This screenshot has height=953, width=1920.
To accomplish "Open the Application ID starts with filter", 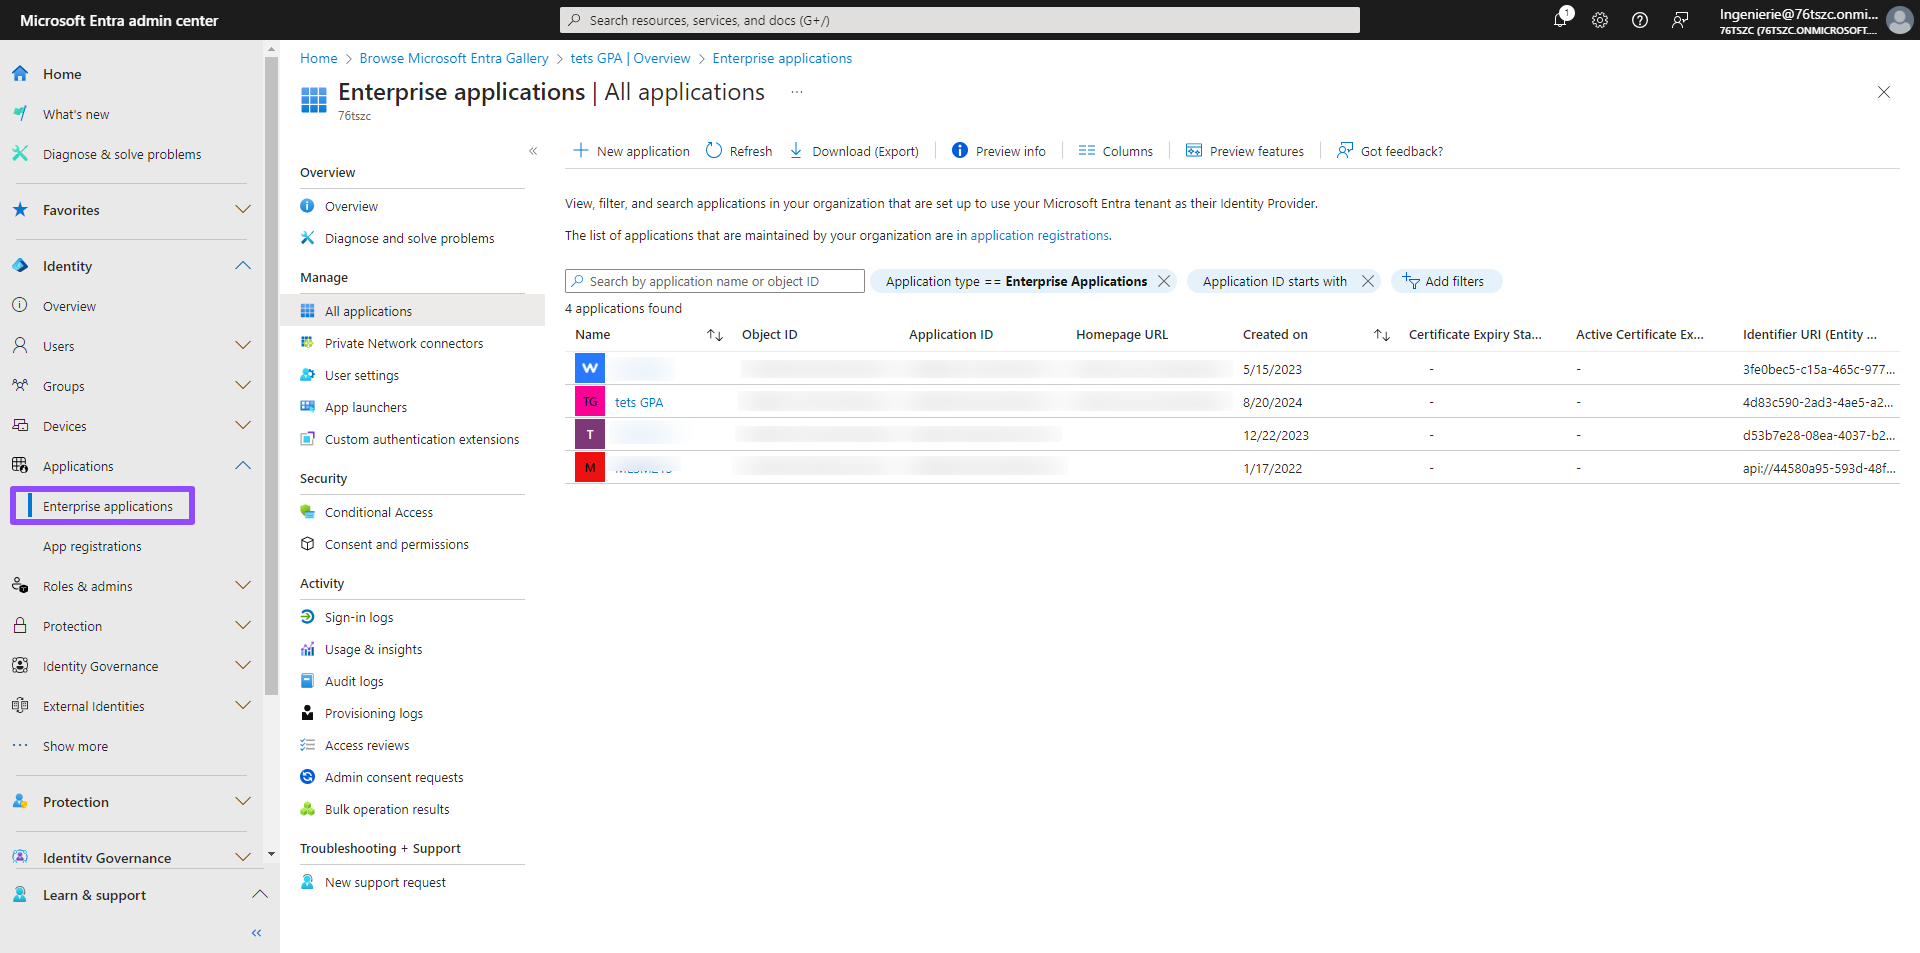I will 1274,281.
